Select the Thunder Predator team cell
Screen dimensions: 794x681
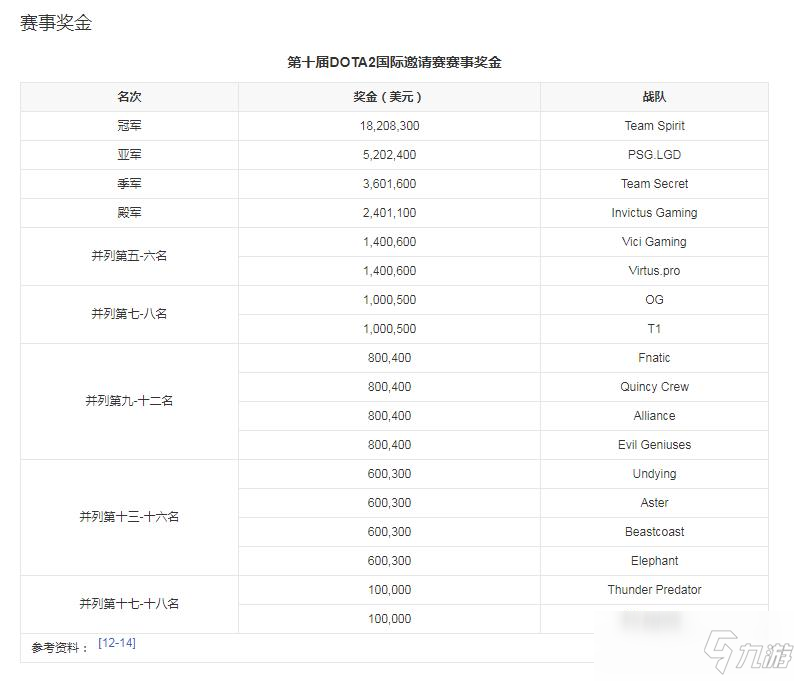[654, 589]
